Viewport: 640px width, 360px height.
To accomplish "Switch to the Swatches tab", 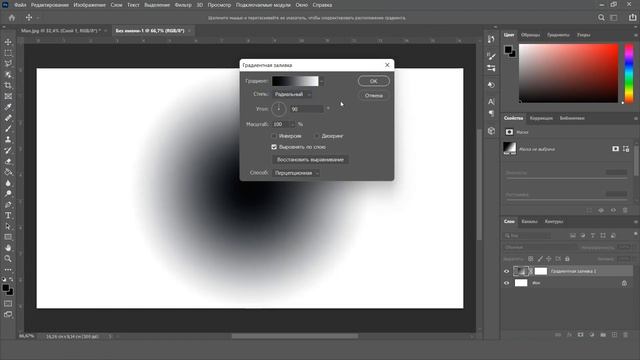I will [x=530, y=35].
